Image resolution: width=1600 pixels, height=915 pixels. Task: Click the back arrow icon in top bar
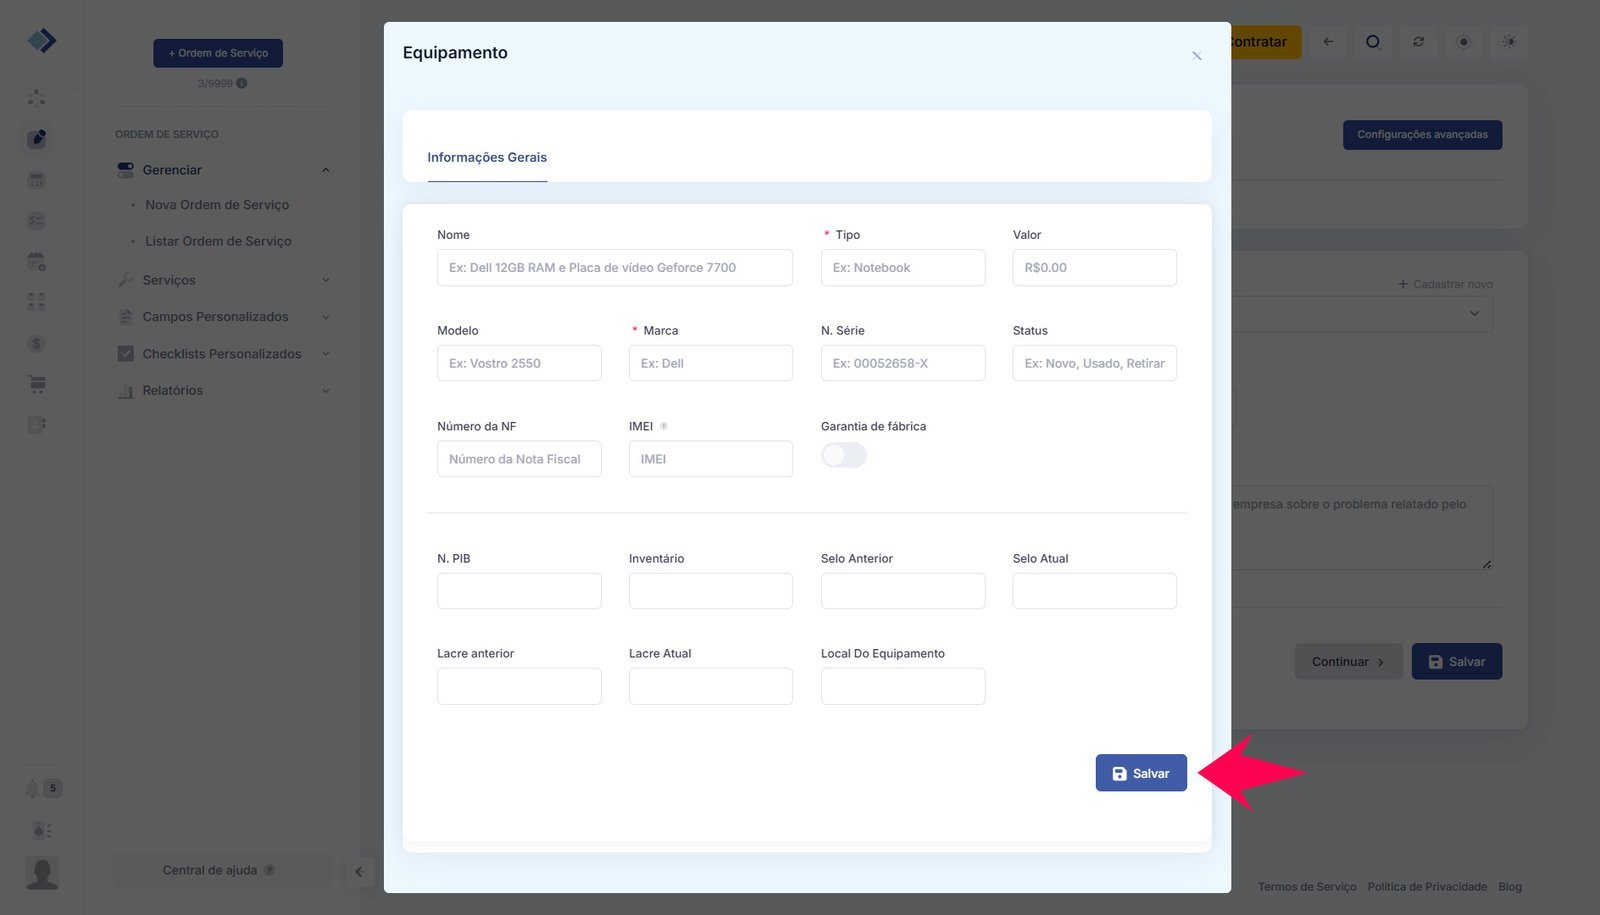[1328, 42]
